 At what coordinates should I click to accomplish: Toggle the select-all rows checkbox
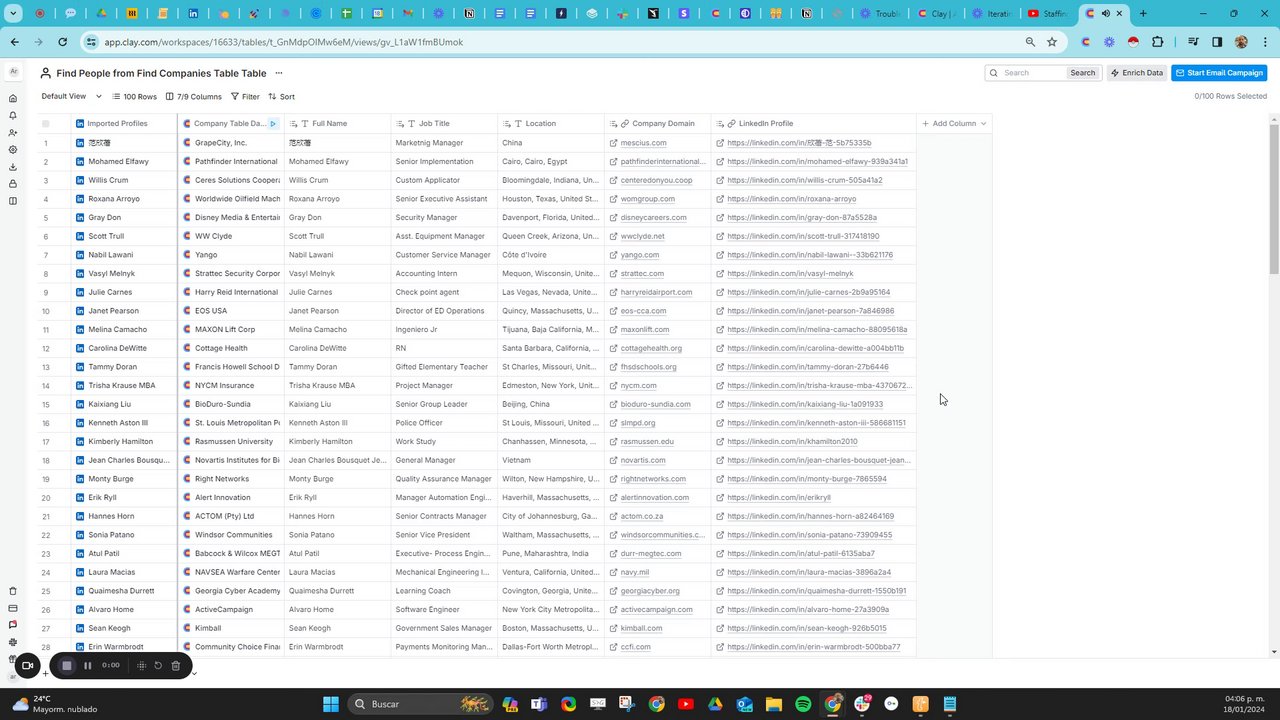point(45,124)
